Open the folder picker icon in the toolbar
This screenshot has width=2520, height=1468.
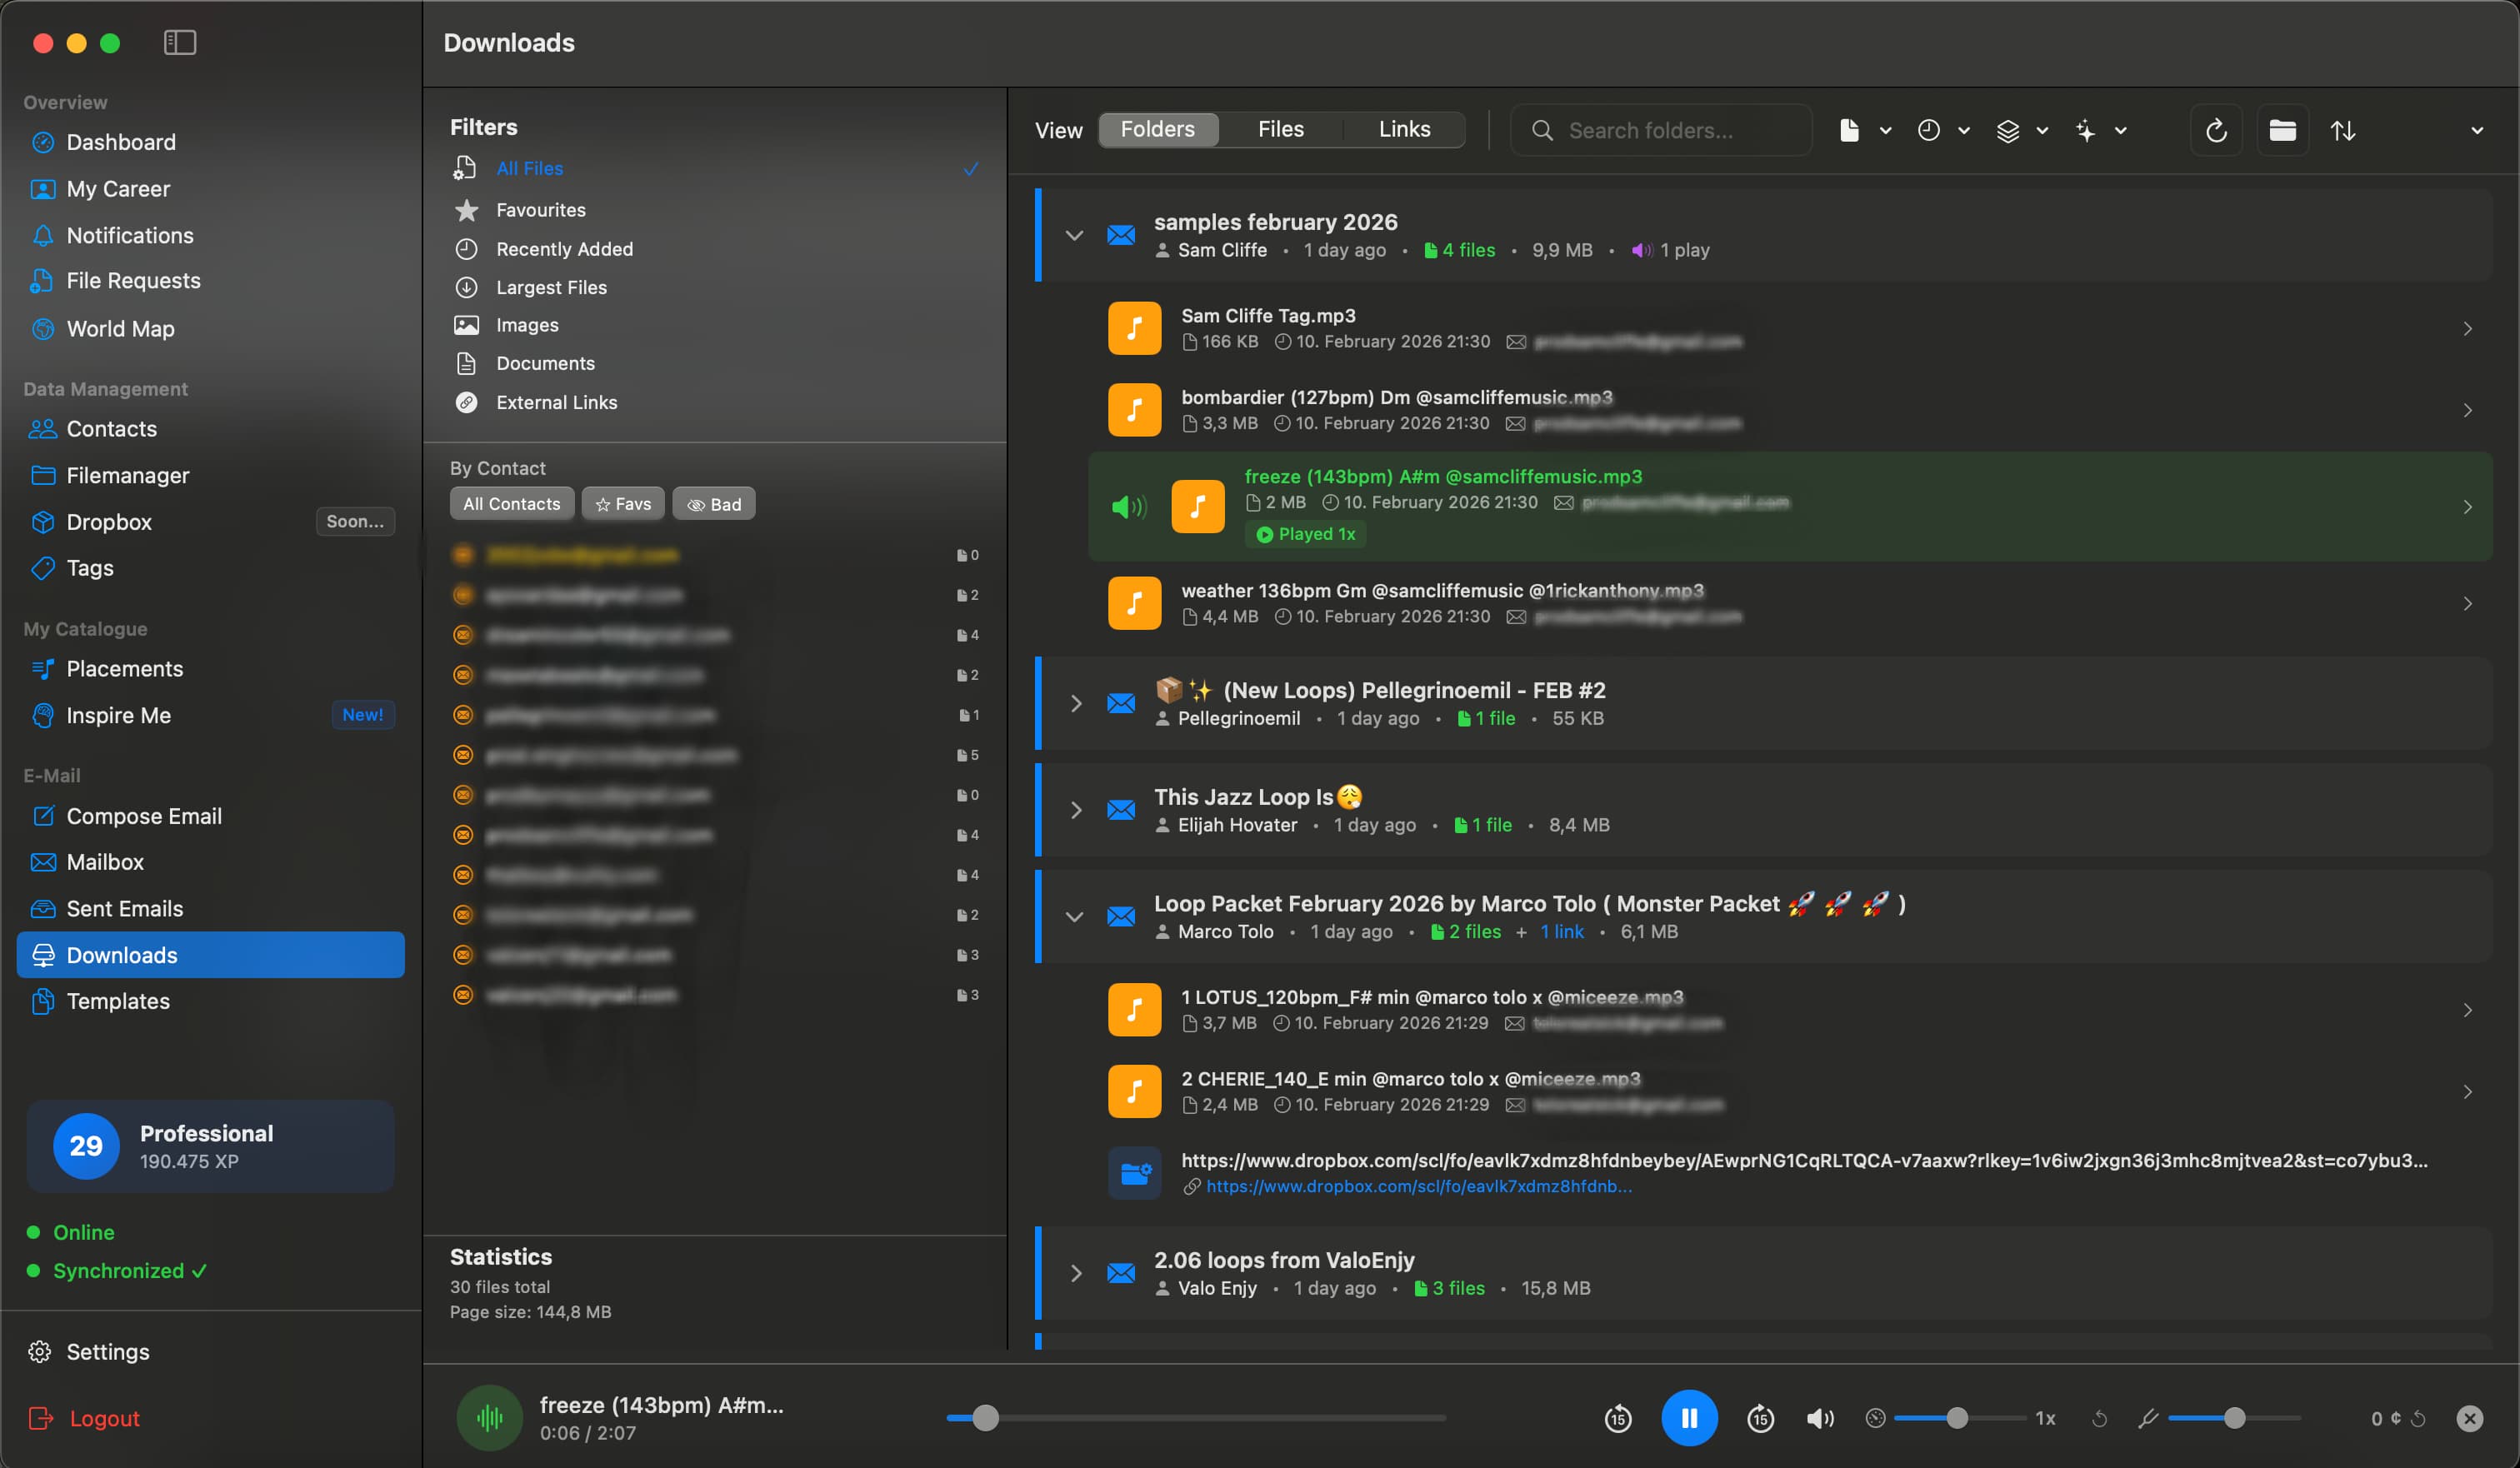tap(2283, 130)
